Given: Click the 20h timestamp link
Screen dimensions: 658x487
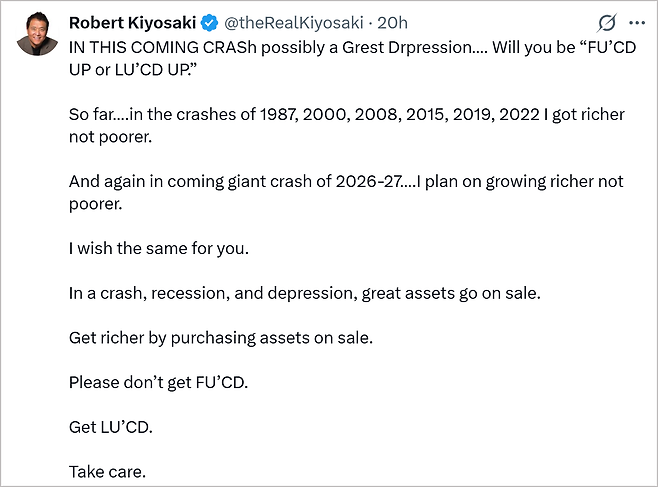Looking at the screenshot, I should click(391, 22).
